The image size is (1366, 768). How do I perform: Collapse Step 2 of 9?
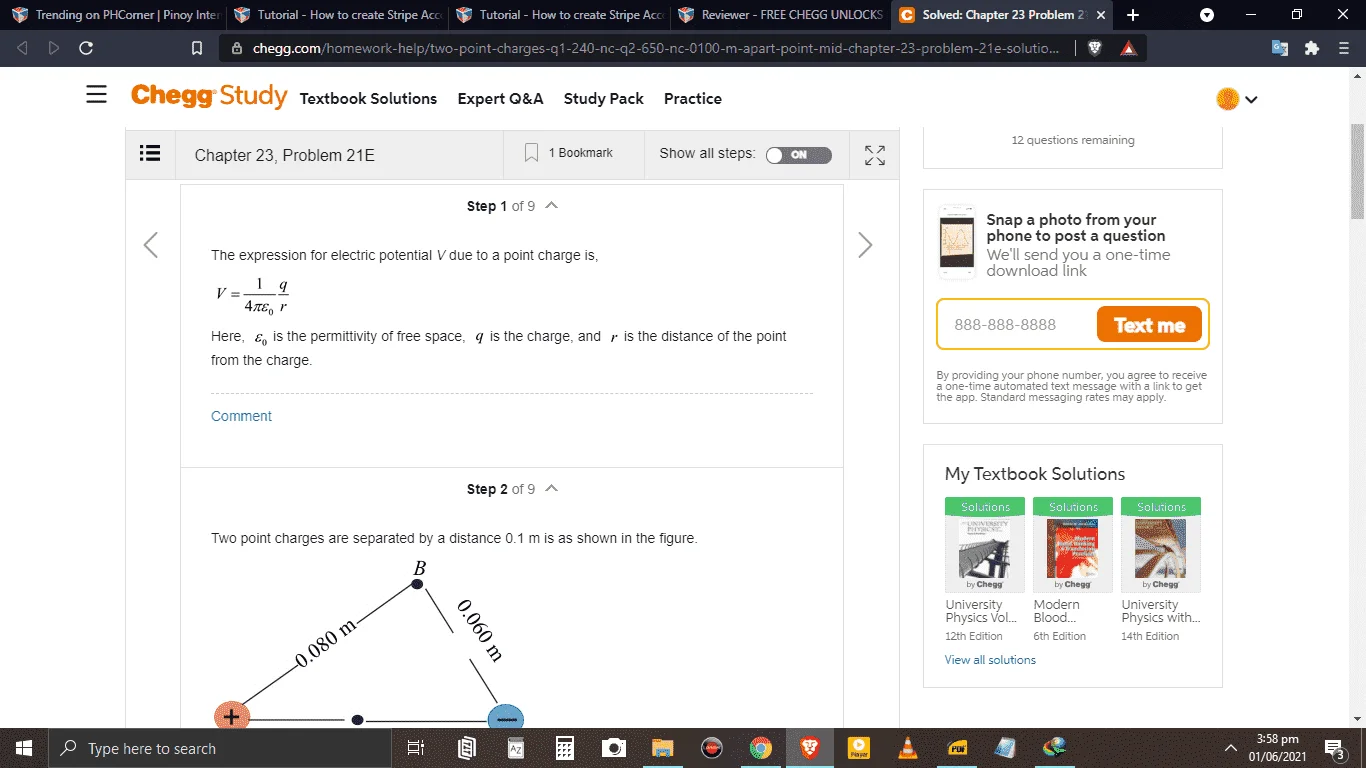(x=551, y=488)
